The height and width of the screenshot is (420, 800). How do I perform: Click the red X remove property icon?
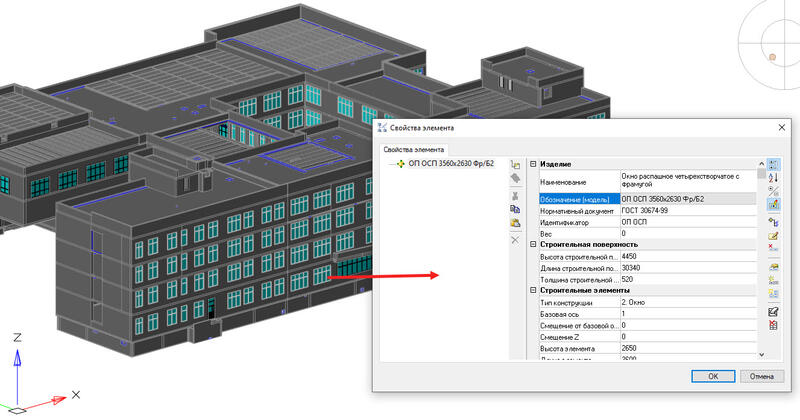point(773,247)
